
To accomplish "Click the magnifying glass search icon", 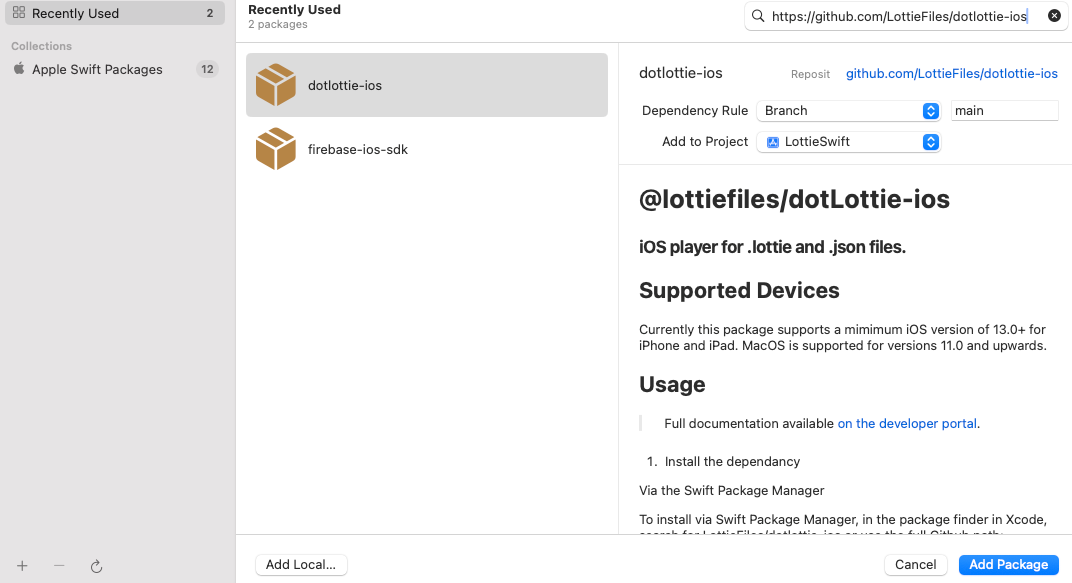I will (x=758, y=16).
